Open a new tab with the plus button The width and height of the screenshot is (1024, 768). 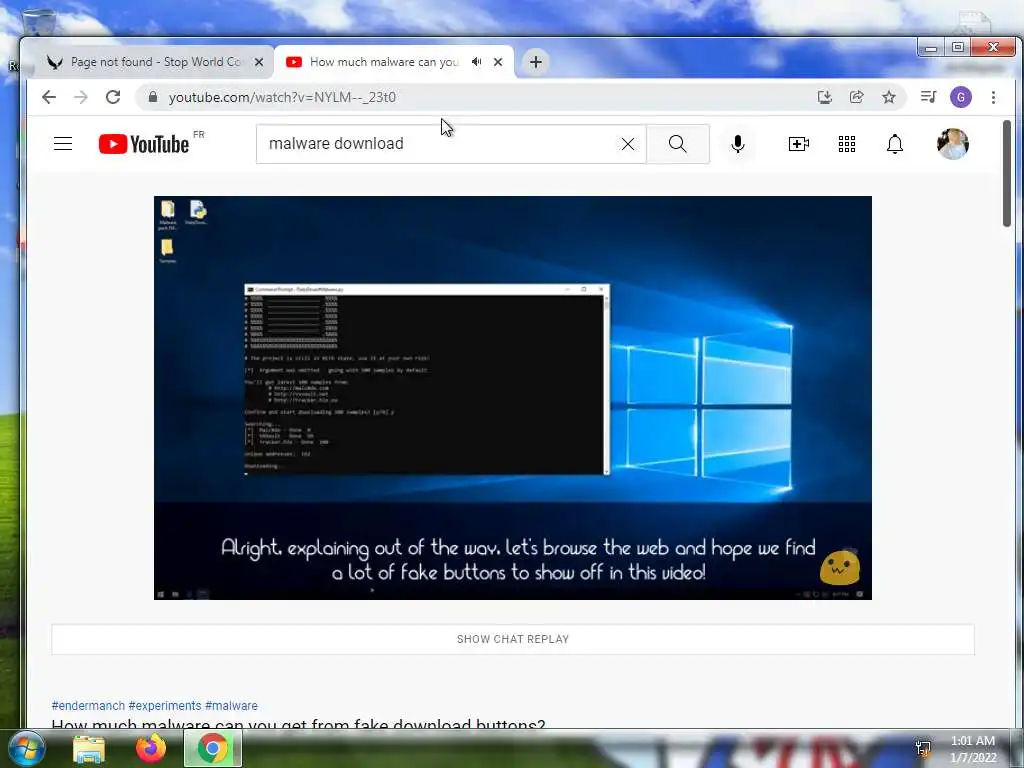point(536,62)
